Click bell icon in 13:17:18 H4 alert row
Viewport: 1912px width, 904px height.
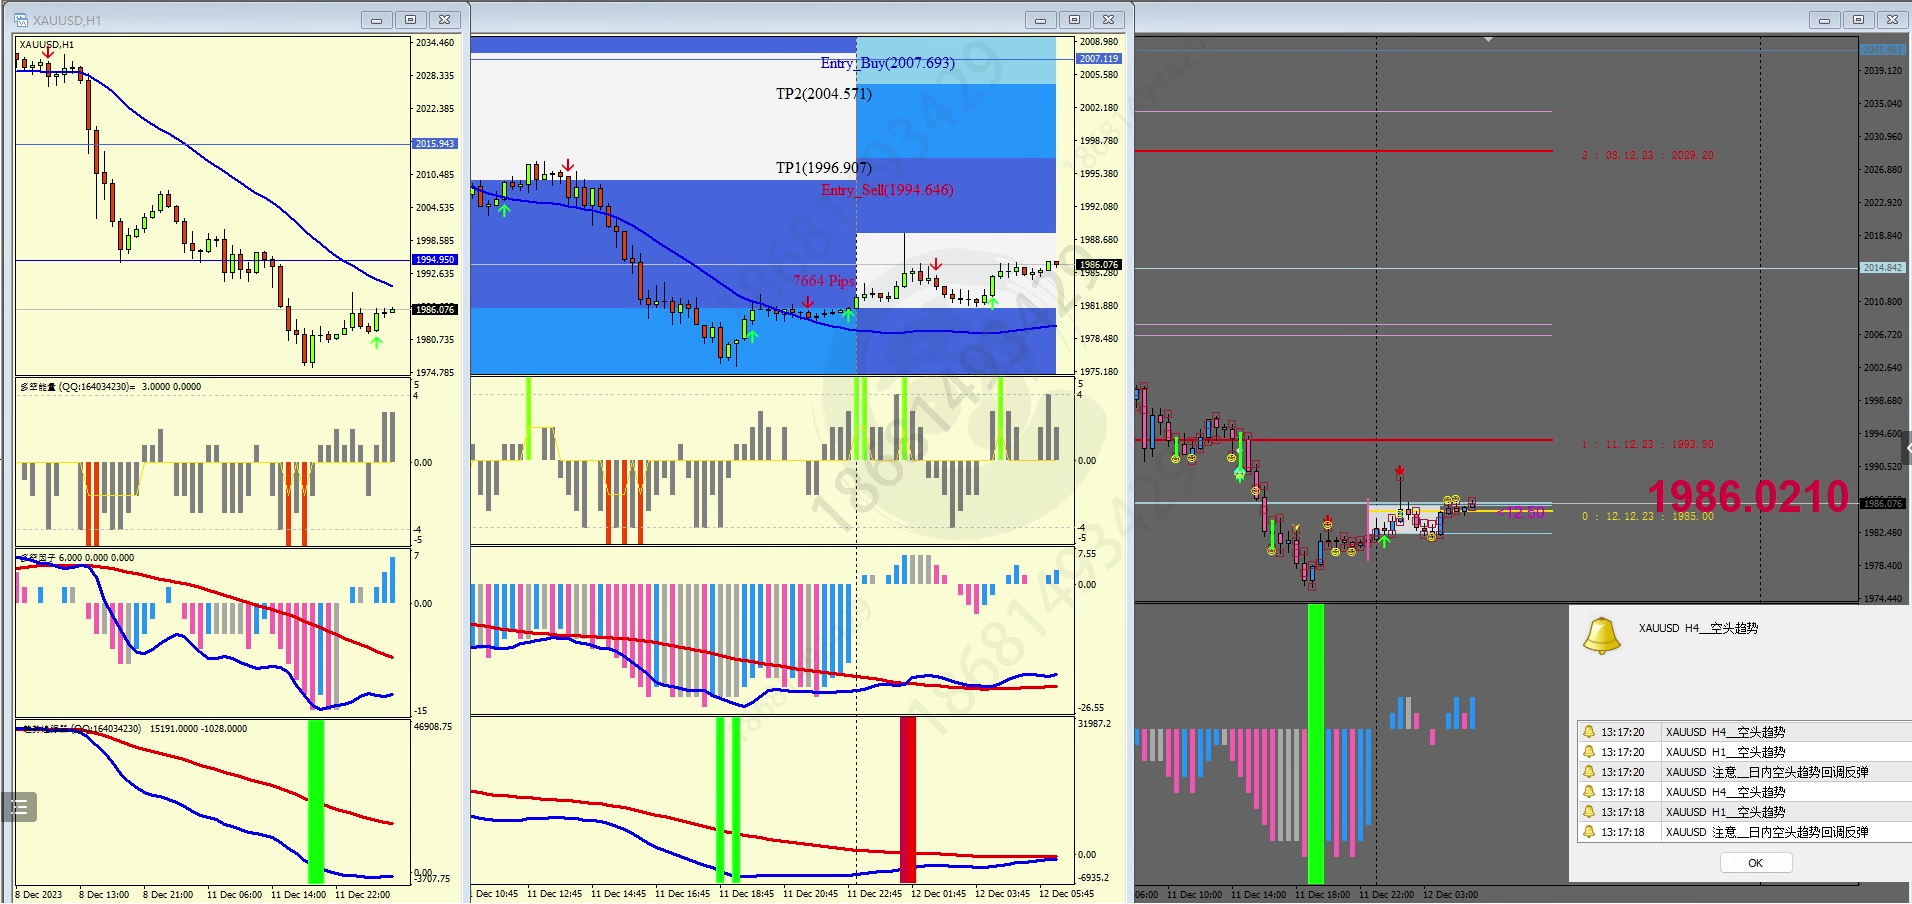[x=1589, y=792]
